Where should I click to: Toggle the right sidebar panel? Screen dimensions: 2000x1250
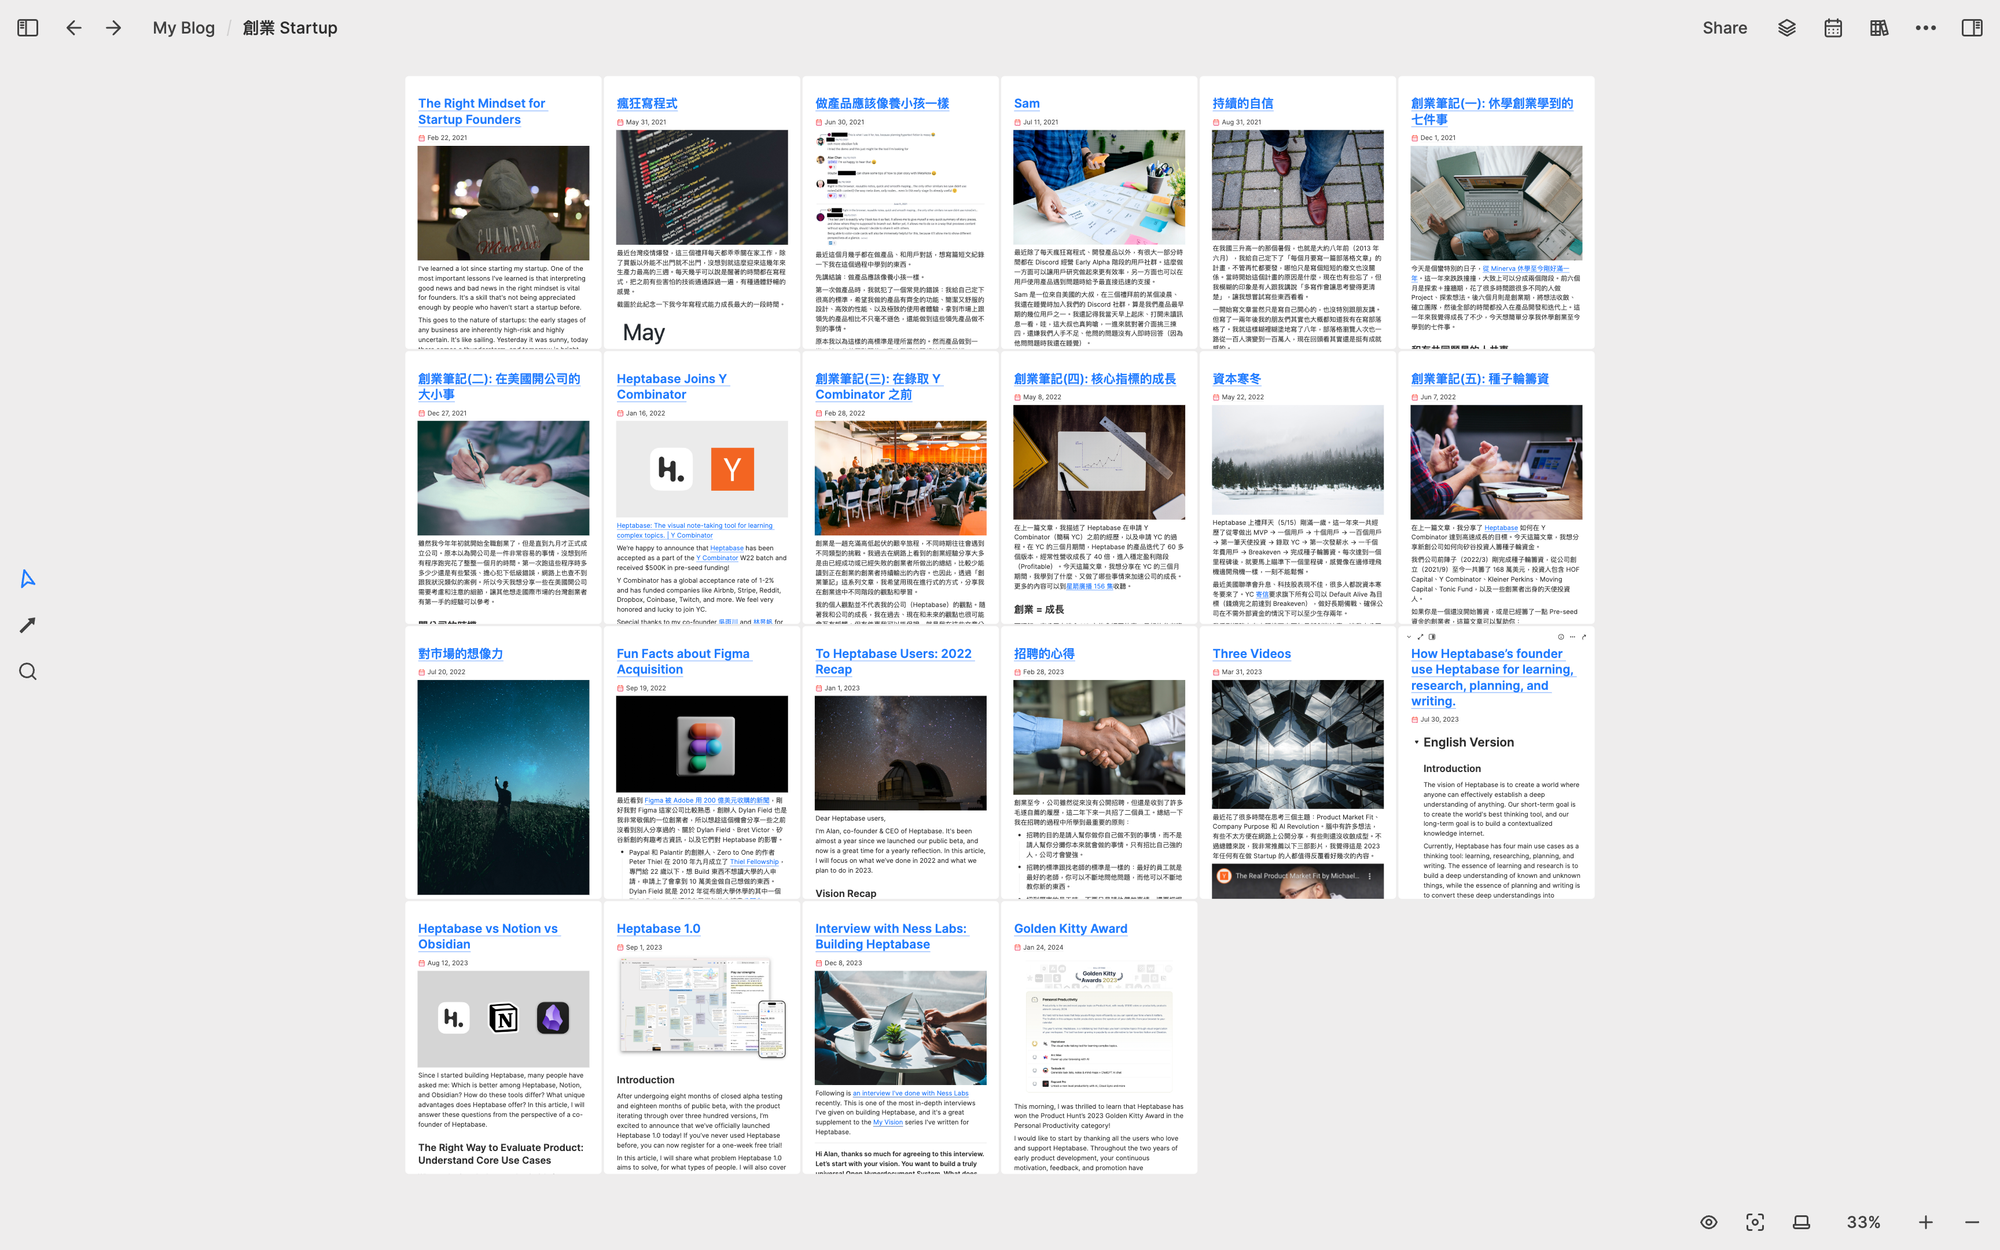[1972, 28]
